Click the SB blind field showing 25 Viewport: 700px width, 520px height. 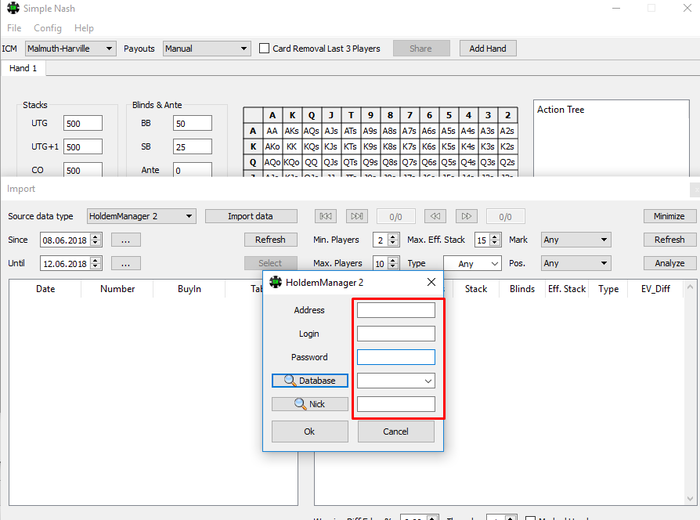[x=192, y=147]
